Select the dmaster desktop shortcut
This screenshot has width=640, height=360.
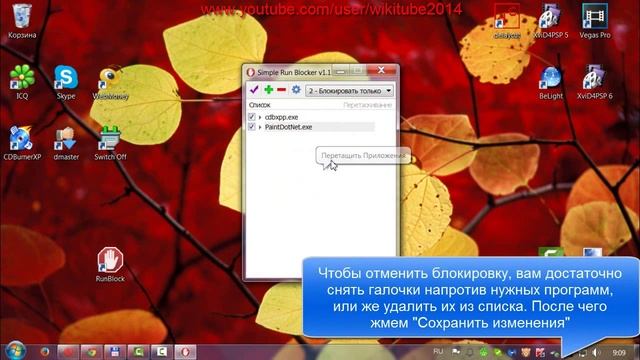pos(66,143)
